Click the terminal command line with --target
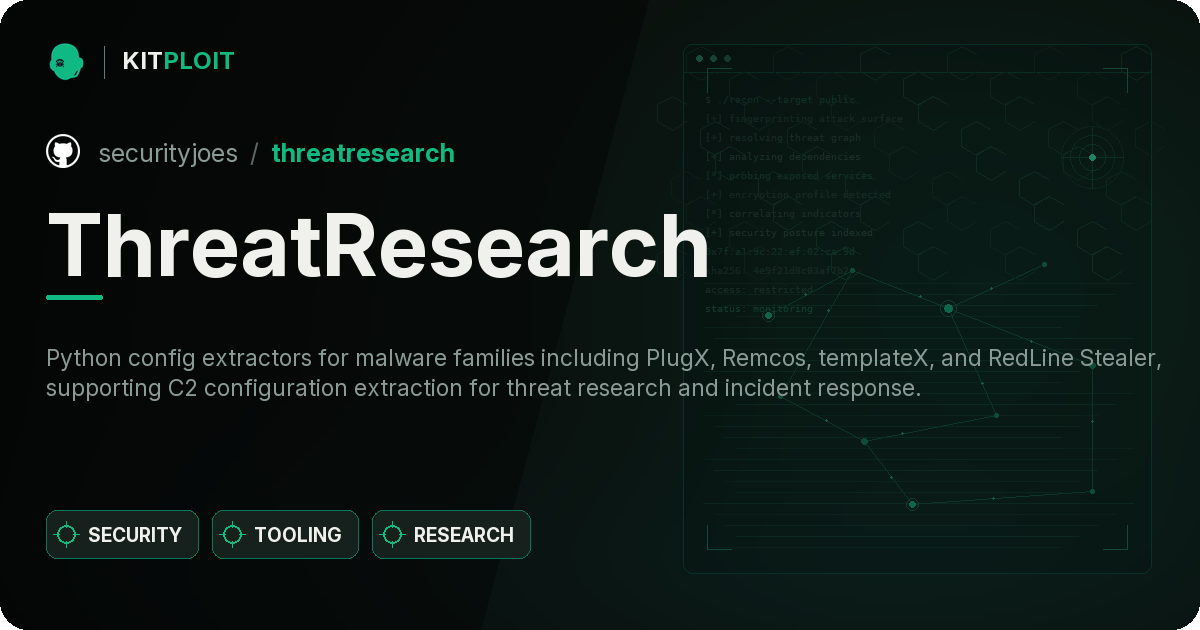Image resolution: width=1200 pixels, height=630 pixels. 781,100
